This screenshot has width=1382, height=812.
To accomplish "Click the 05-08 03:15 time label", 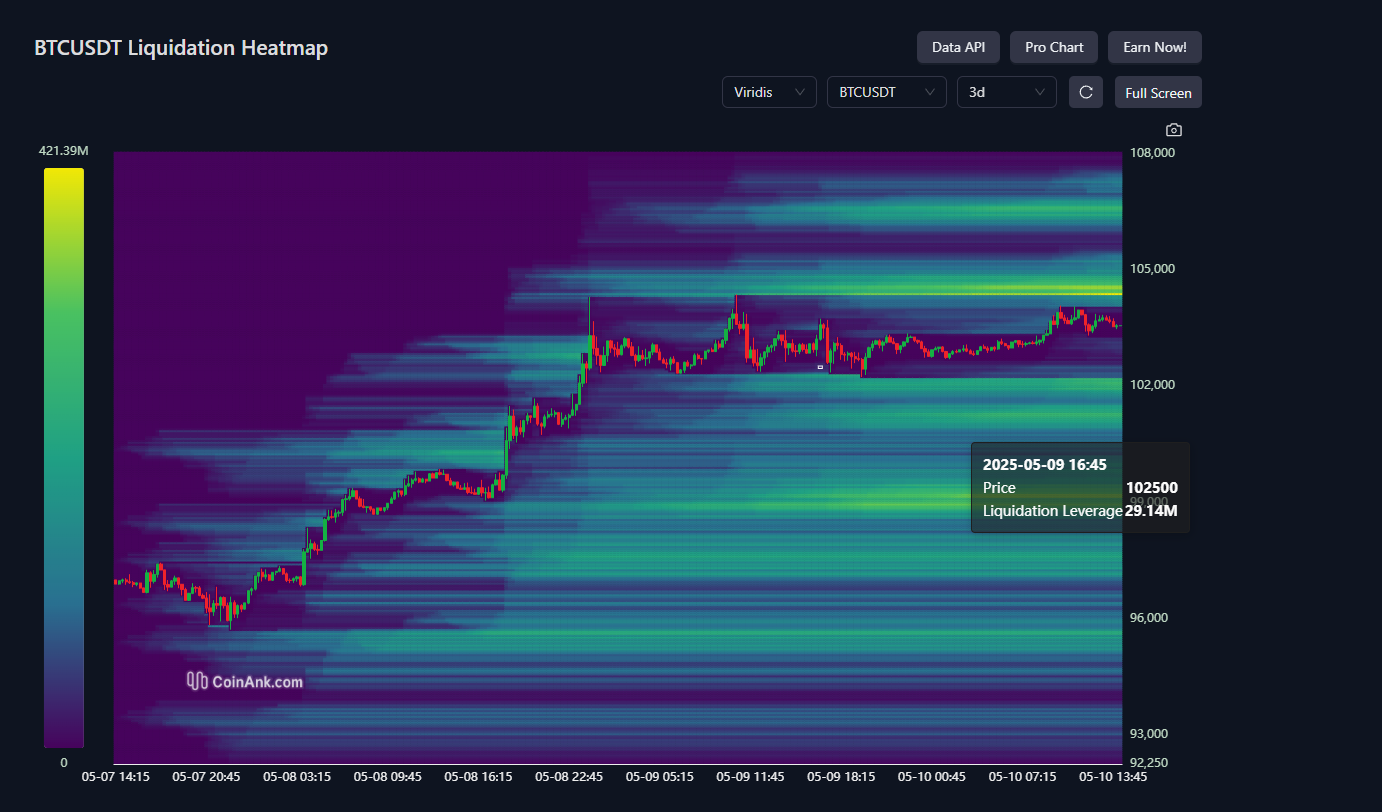I will (297, 776).
